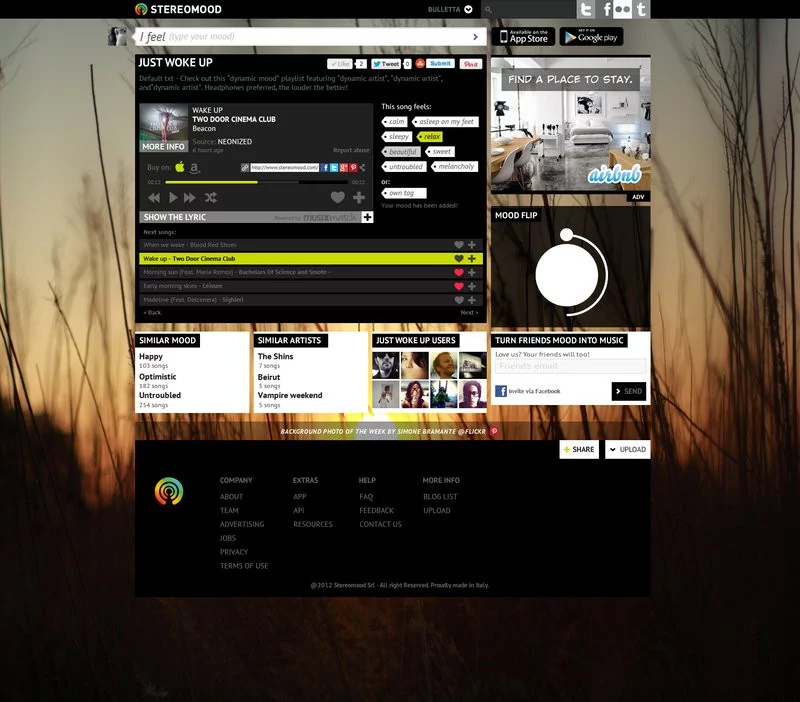
Task: Play the current song
Action: (173, 197)
